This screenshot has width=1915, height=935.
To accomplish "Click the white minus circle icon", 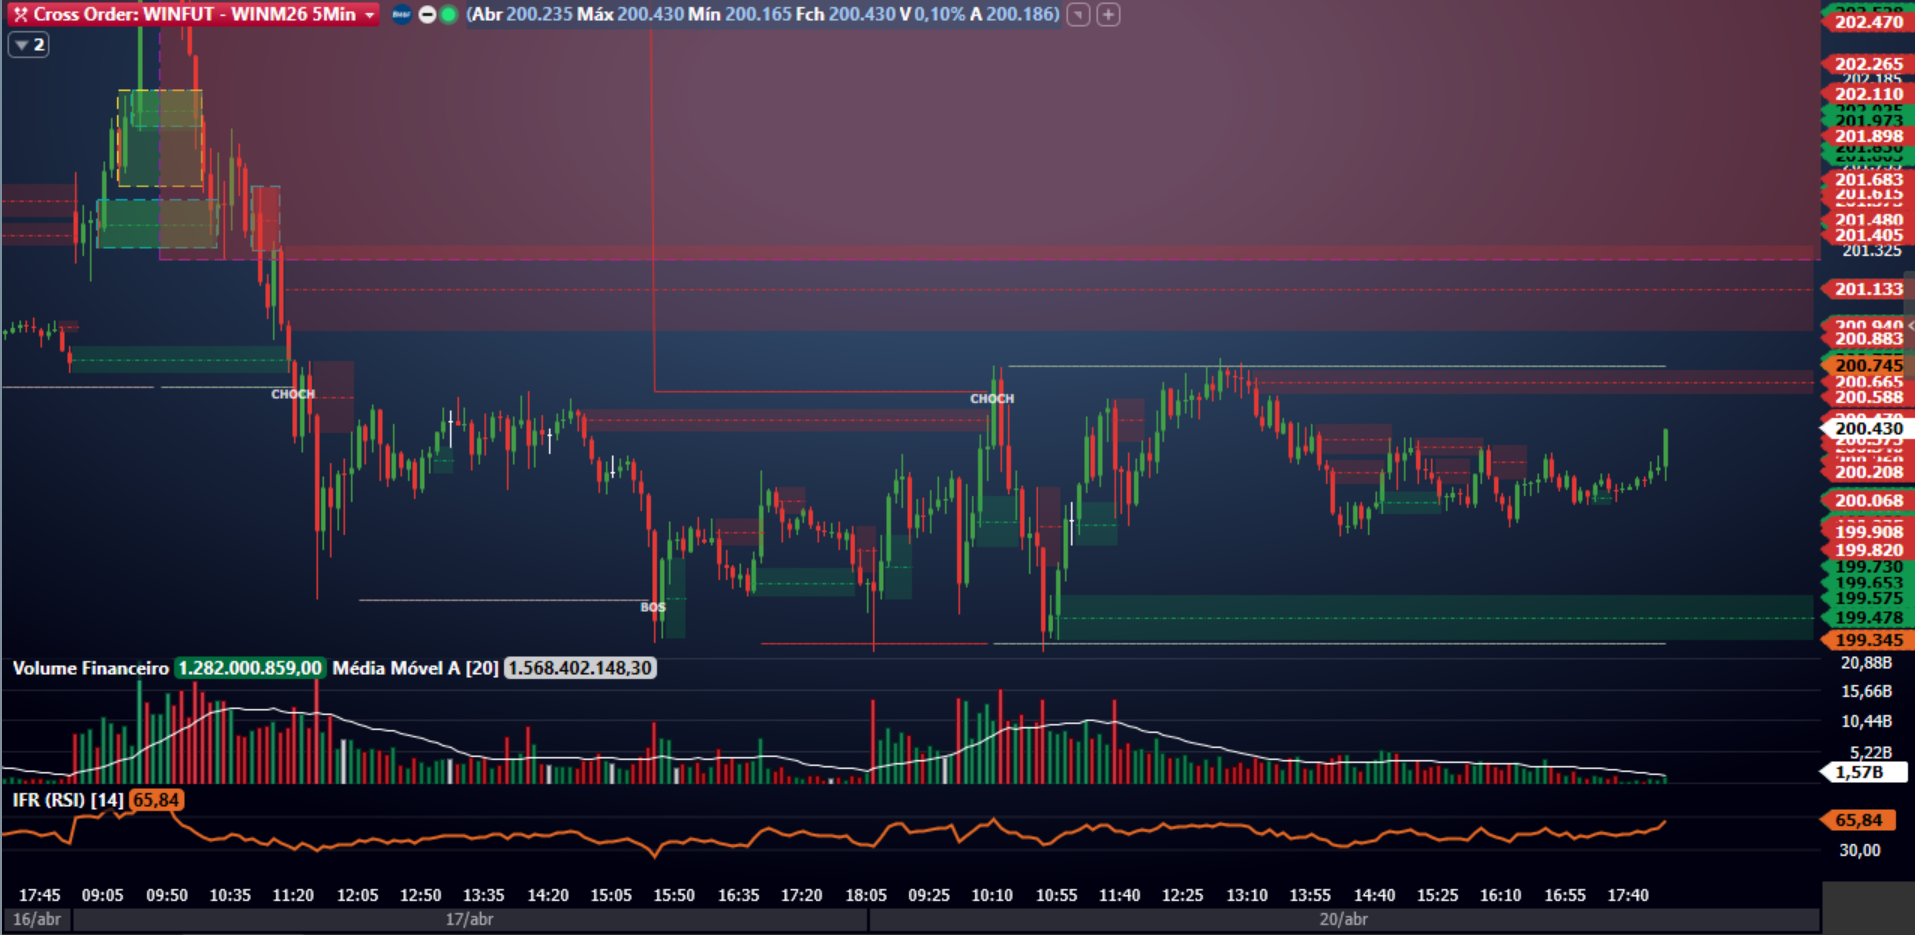I will tap(427, 14).
